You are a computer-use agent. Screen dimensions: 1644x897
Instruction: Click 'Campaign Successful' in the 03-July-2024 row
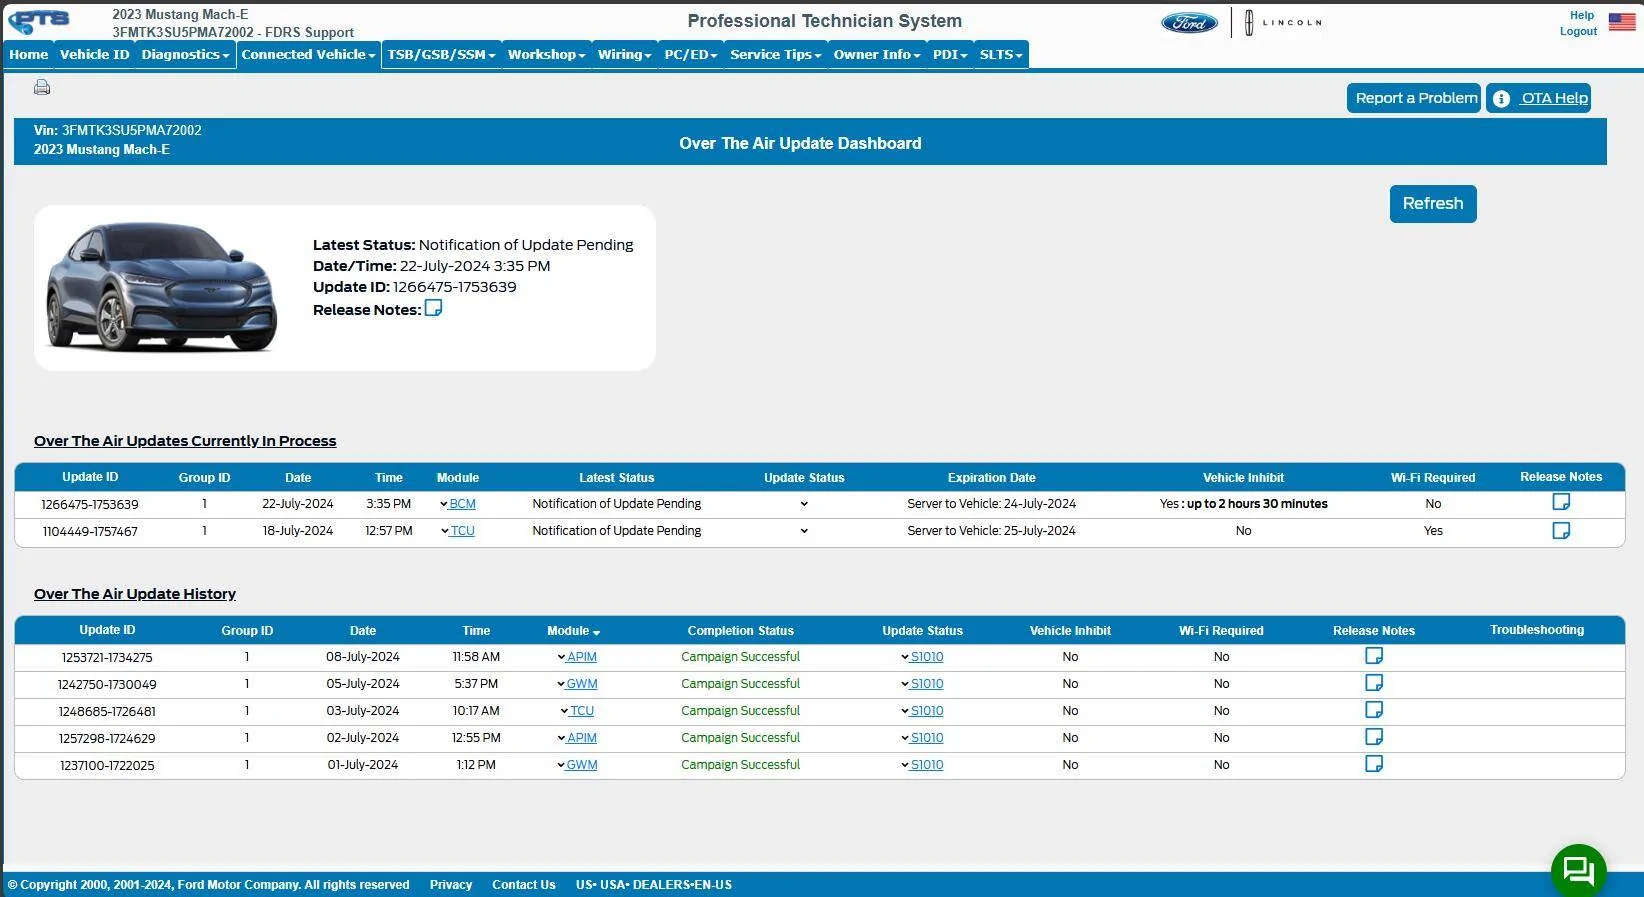[x=741, y=711]
